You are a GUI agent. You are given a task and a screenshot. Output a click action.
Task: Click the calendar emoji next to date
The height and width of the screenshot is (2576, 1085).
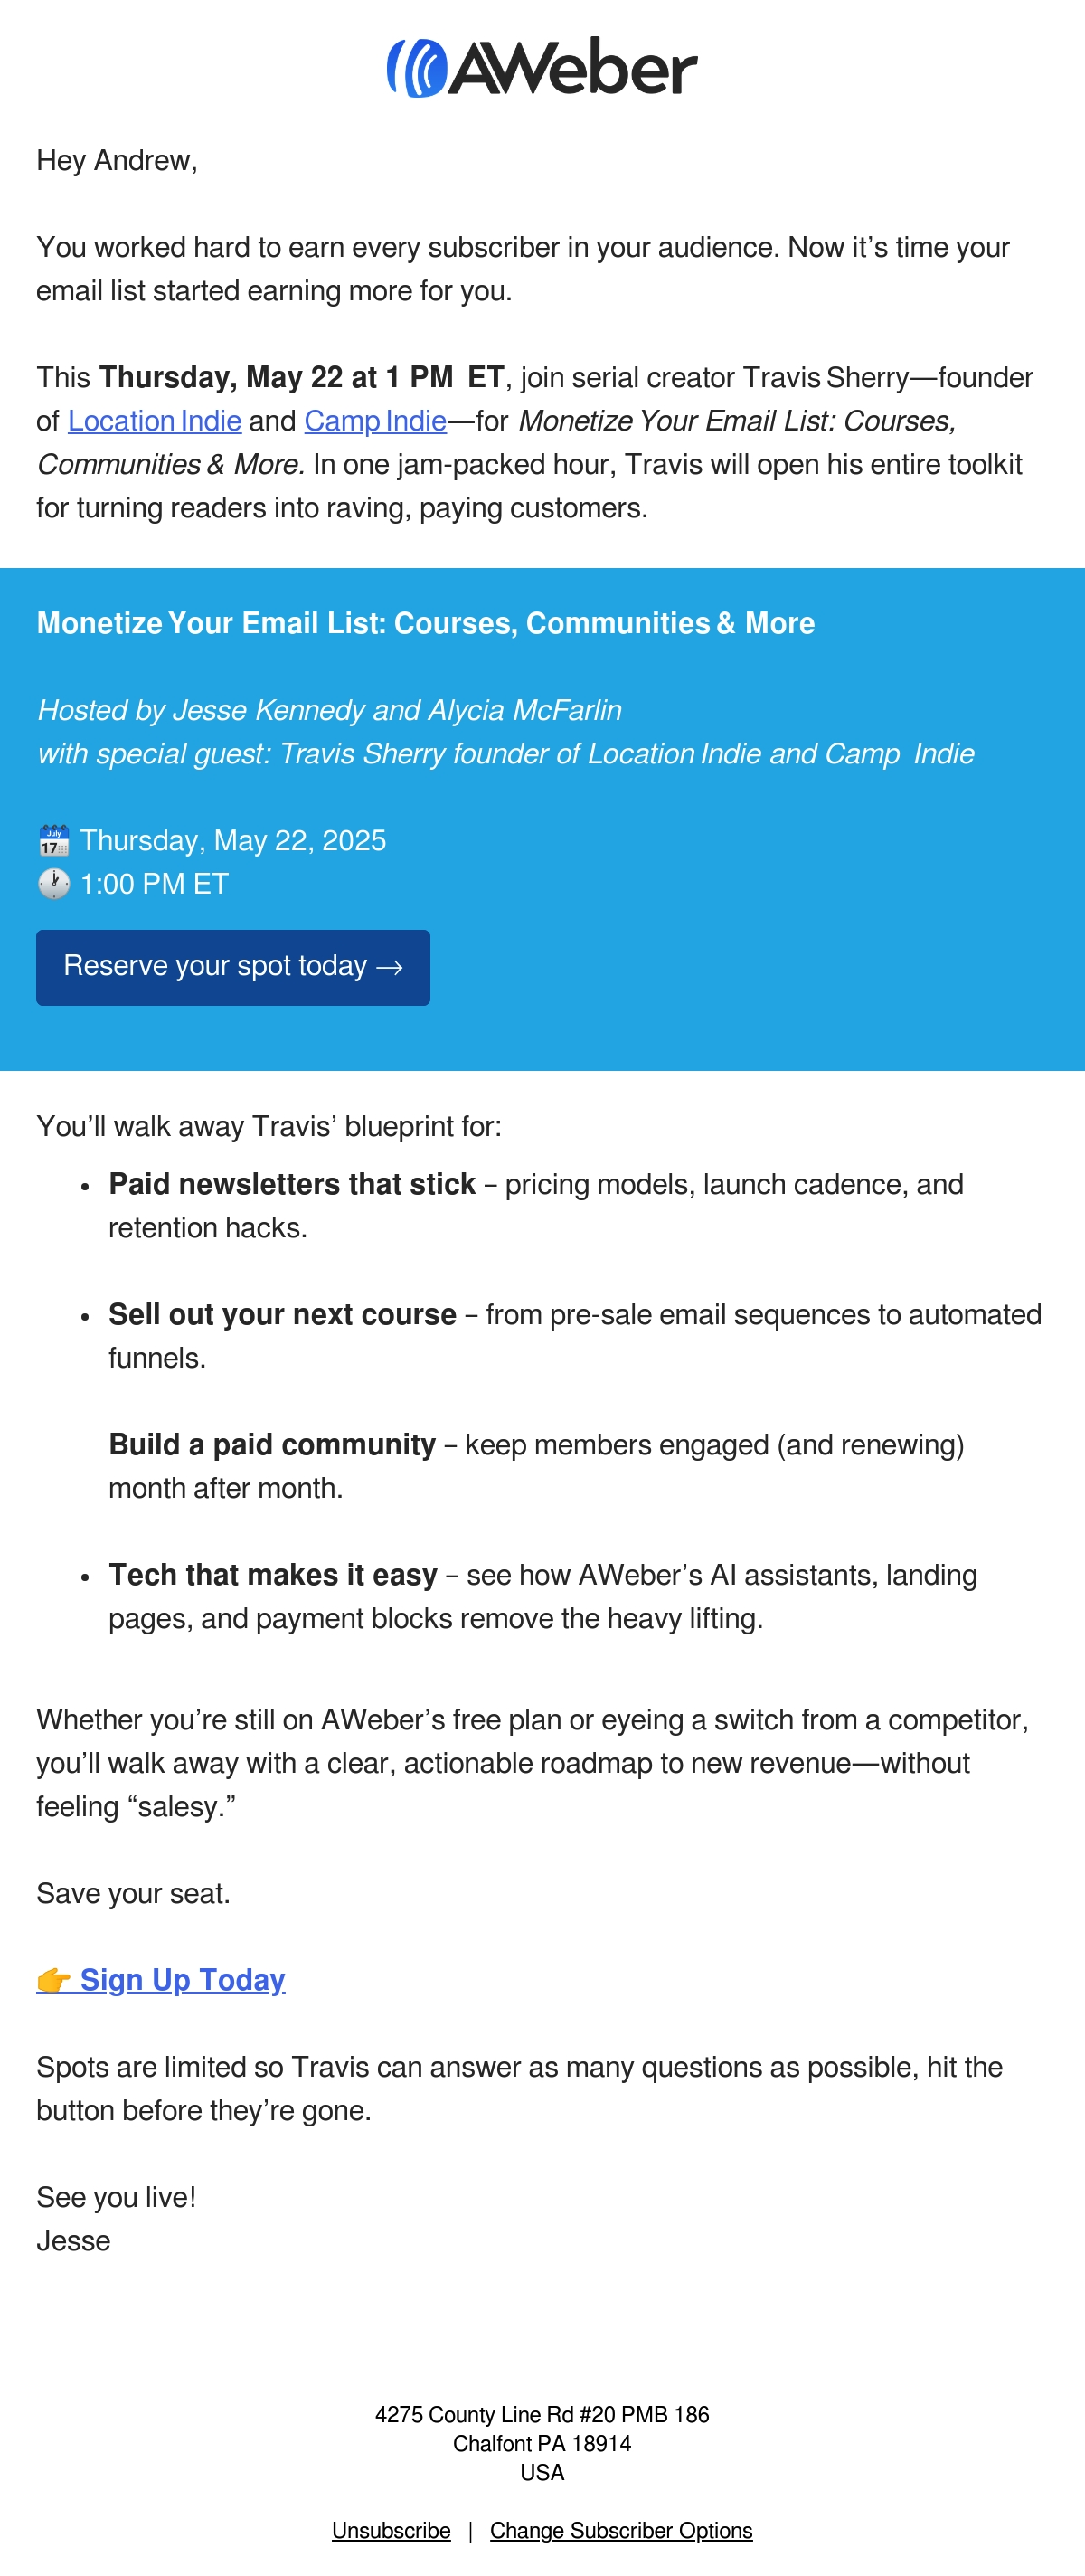tap(54, 840)
